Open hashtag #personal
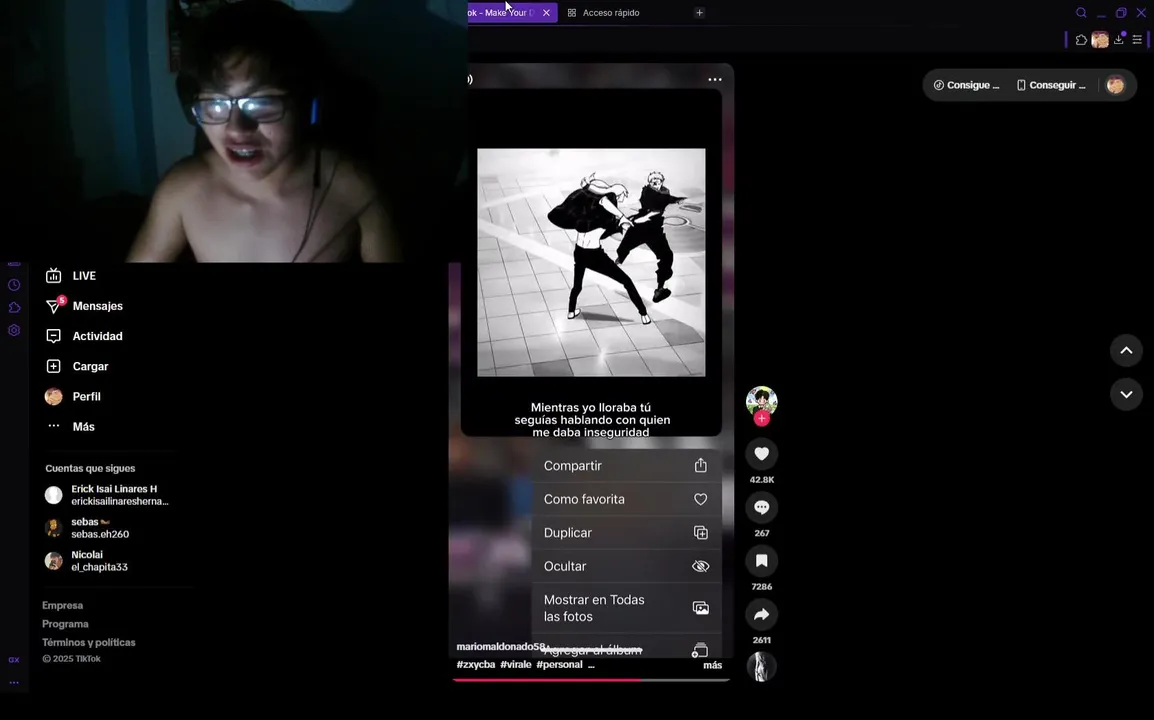 (559, 665)
